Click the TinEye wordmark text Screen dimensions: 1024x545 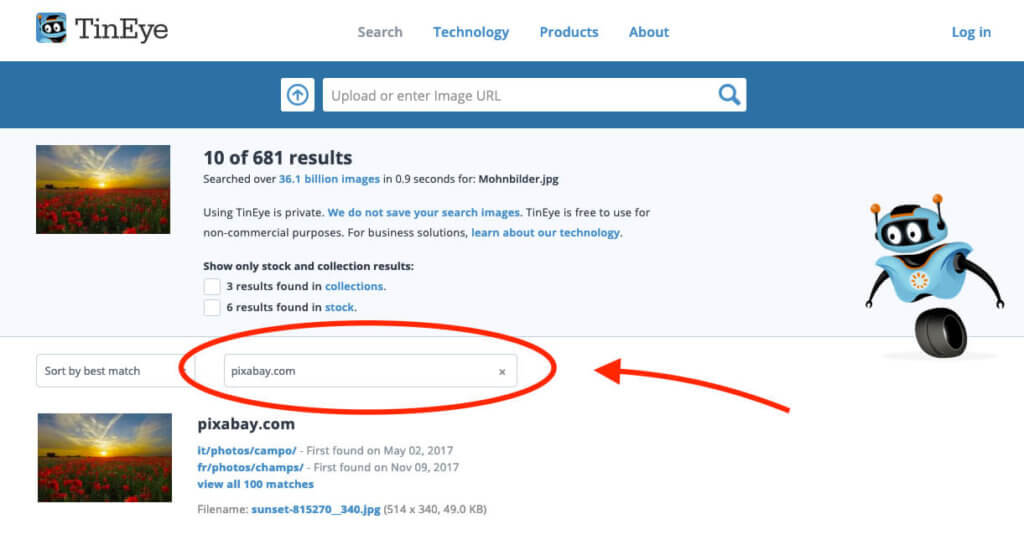pyautogui.click(x=121, y=29)
